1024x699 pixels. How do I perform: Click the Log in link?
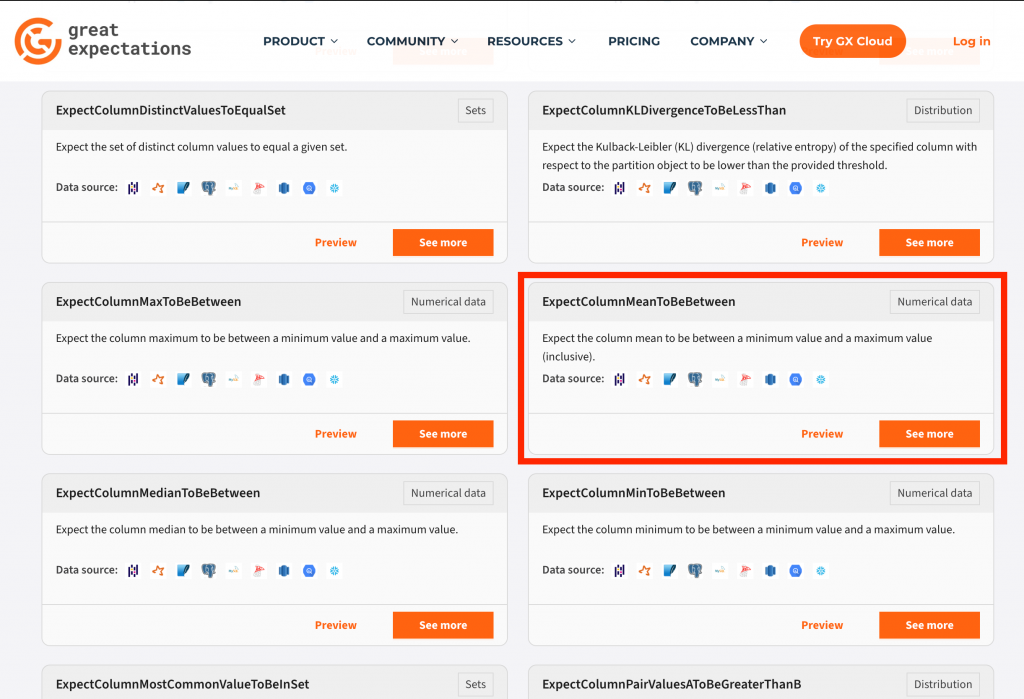(x=971, y=41)
